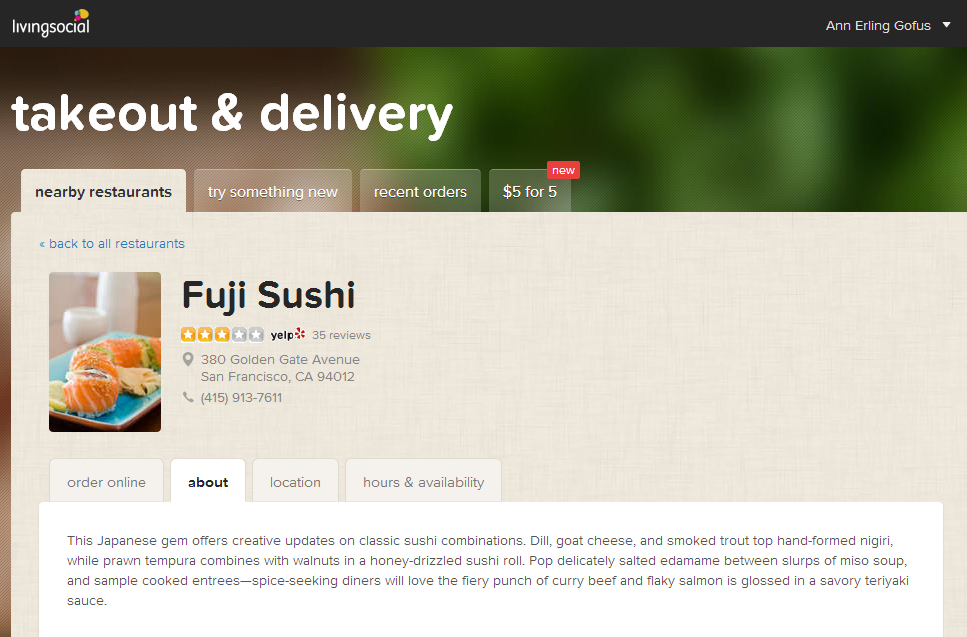
Task: Click the LivingSocial logo
Action: pos(51,23)
